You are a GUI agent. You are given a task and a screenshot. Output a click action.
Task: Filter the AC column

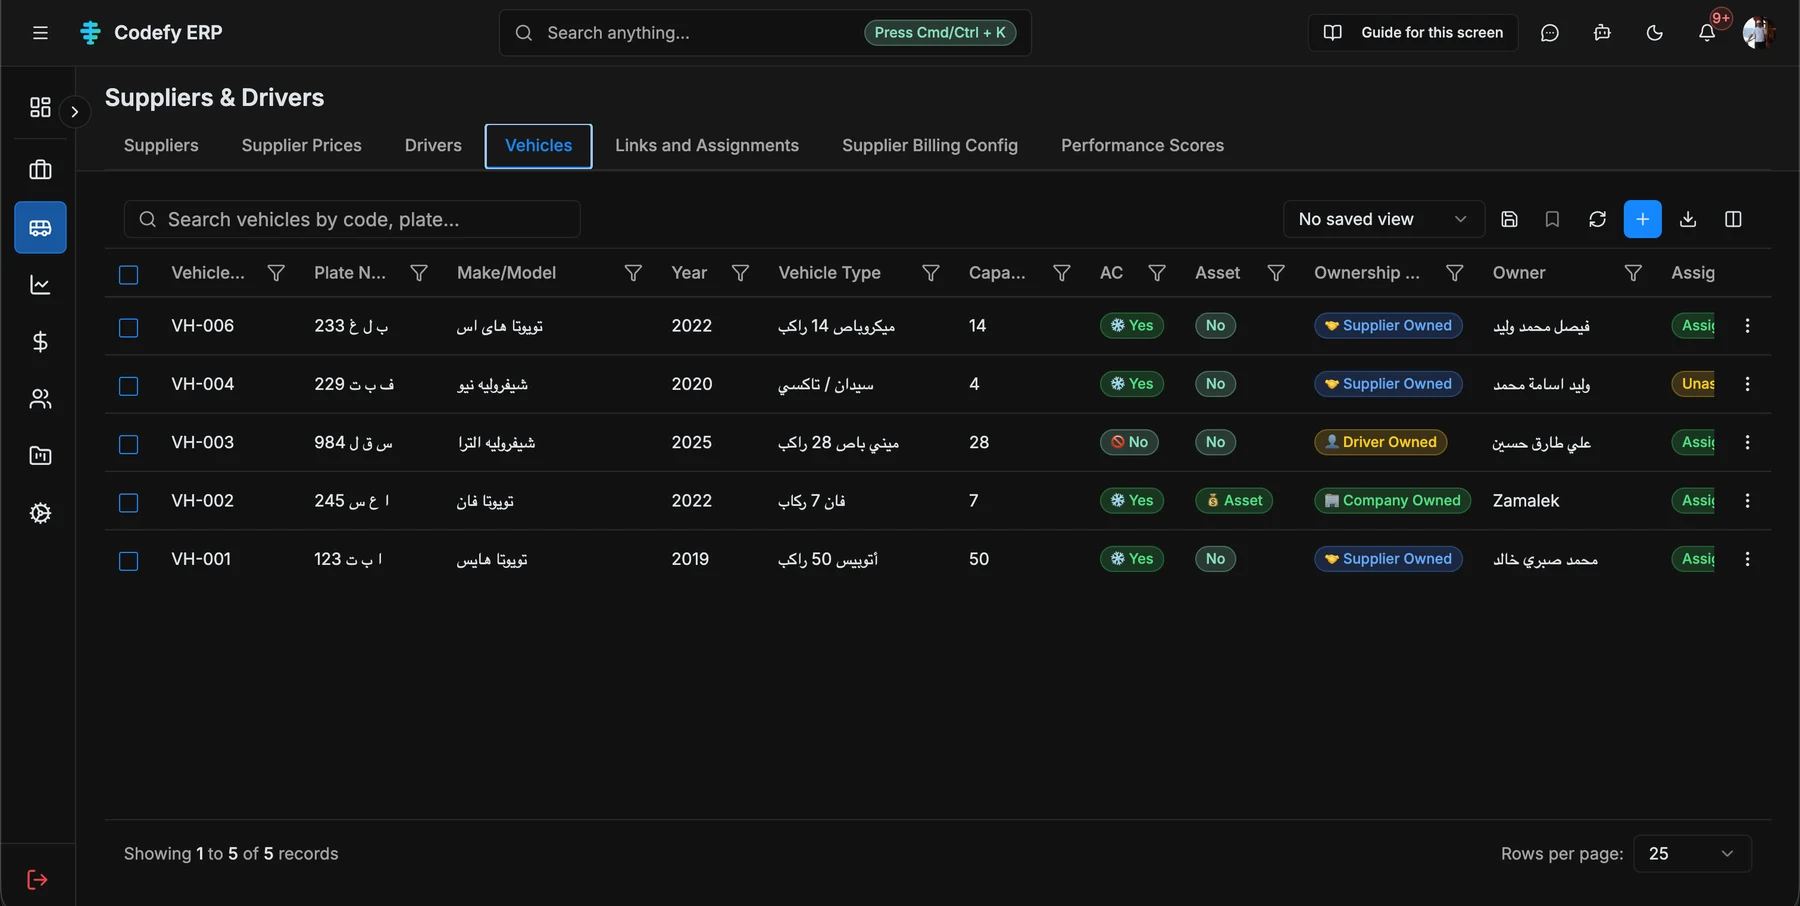1157,273
